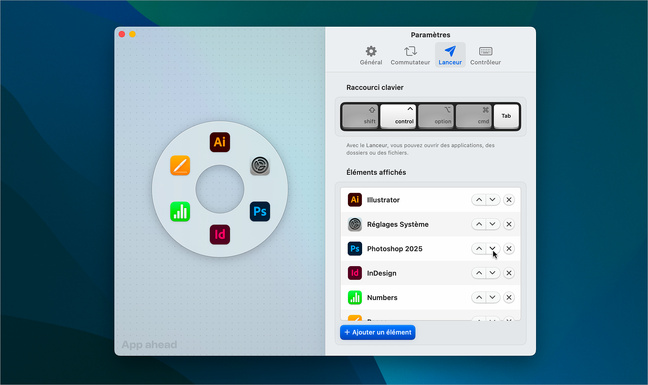The height and width of the screenshot is (385, 648).
Task: Move Numbers up in the list
Action: point(479,297)
